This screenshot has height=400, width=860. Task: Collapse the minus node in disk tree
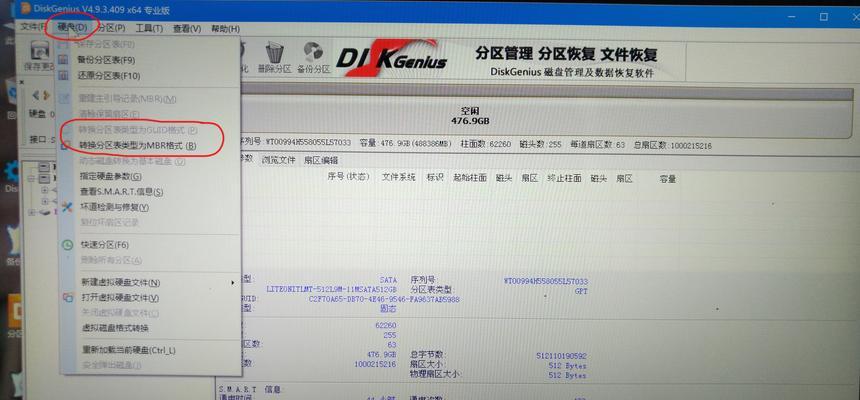click(x=33, y=179)
